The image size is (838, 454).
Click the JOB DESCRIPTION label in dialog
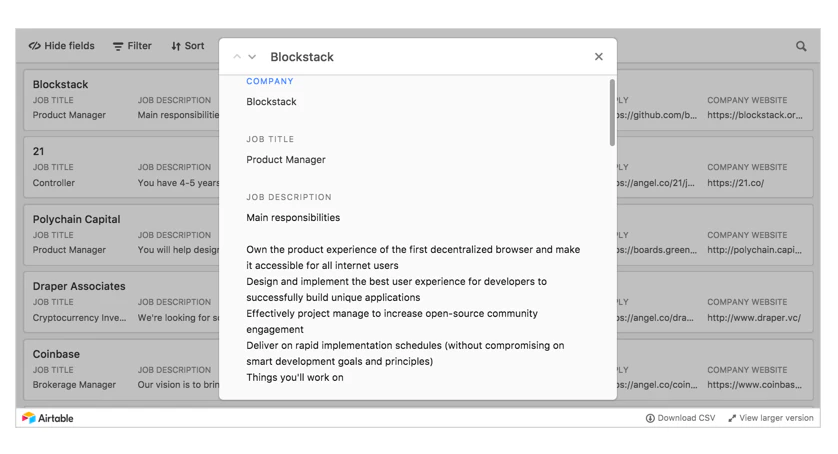point(289,197)
